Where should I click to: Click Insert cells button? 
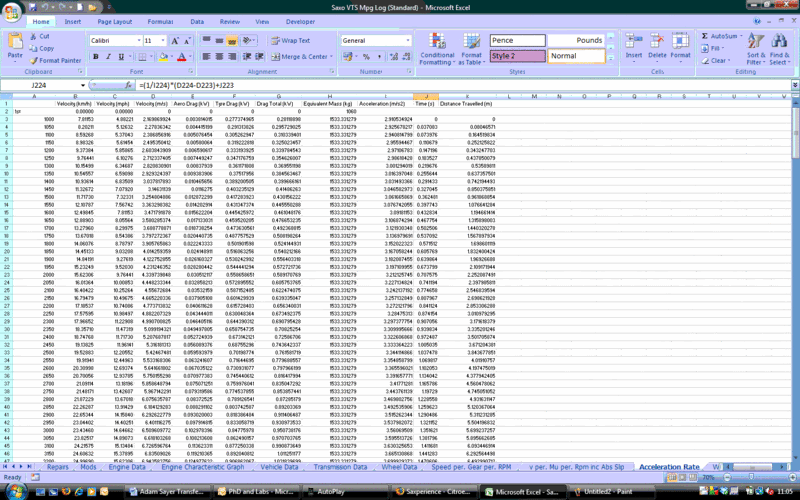tap(634, 49)
